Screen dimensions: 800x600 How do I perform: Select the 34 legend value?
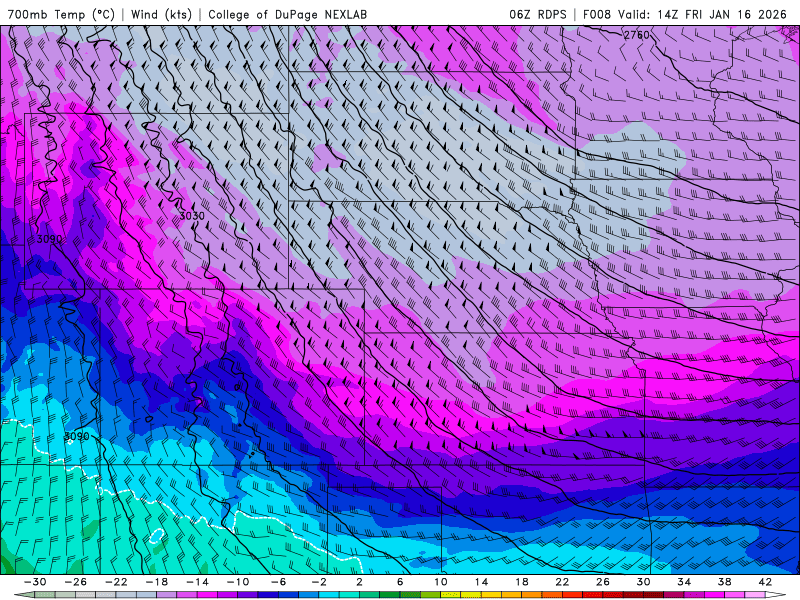(684, 582)
